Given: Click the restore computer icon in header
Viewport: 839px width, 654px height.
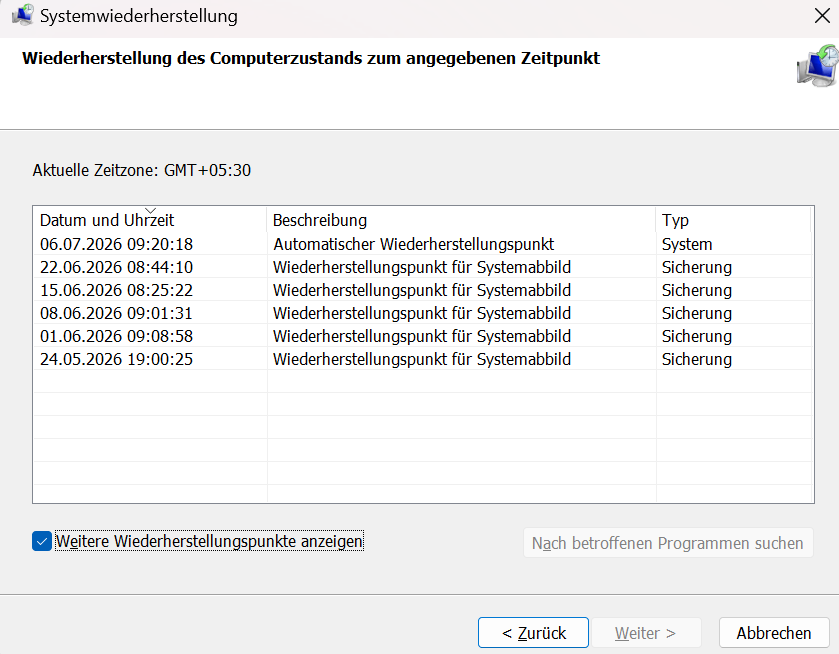Looking at the screenshot, I should tap(817, 66).
